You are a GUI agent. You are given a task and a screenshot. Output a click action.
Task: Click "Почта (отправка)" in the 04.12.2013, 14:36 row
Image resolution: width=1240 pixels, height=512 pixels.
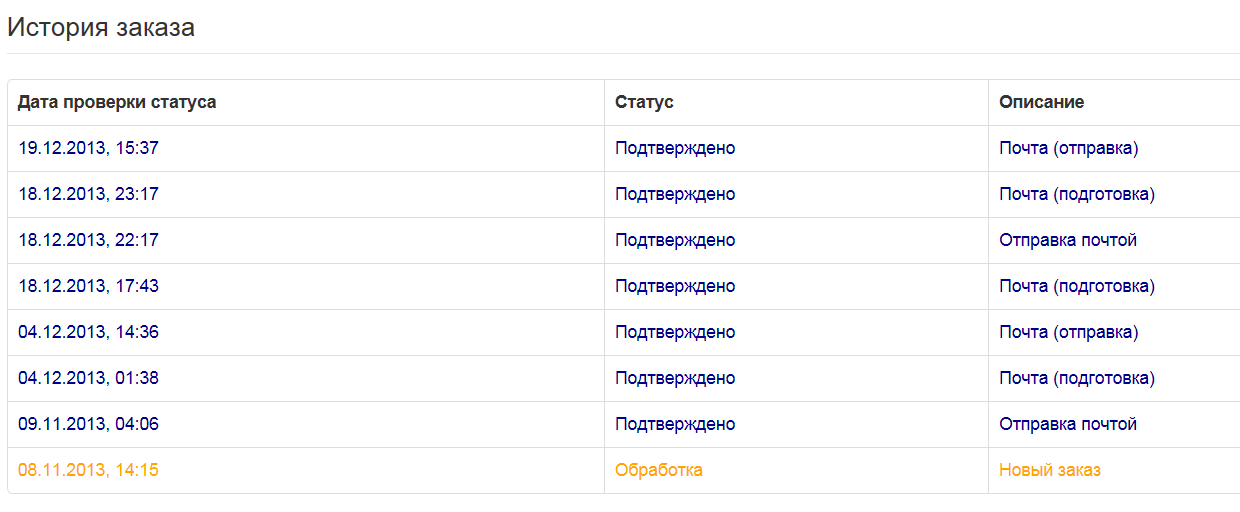point(1069,332)
